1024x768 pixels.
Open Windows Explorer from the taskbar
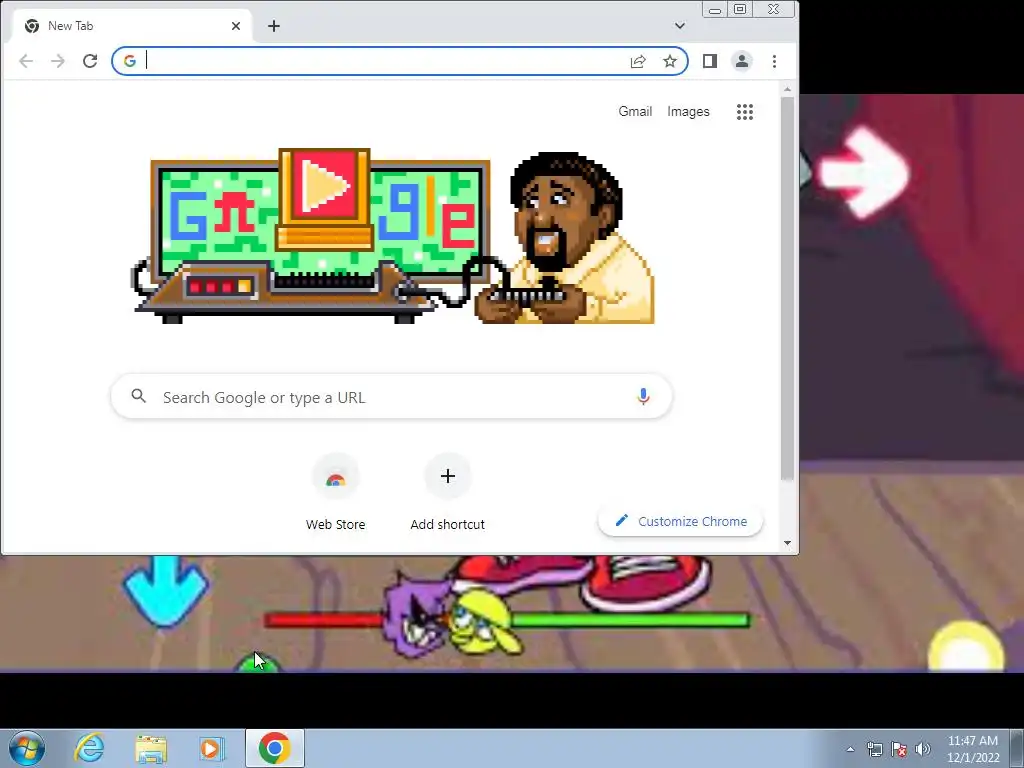point(151,748)
